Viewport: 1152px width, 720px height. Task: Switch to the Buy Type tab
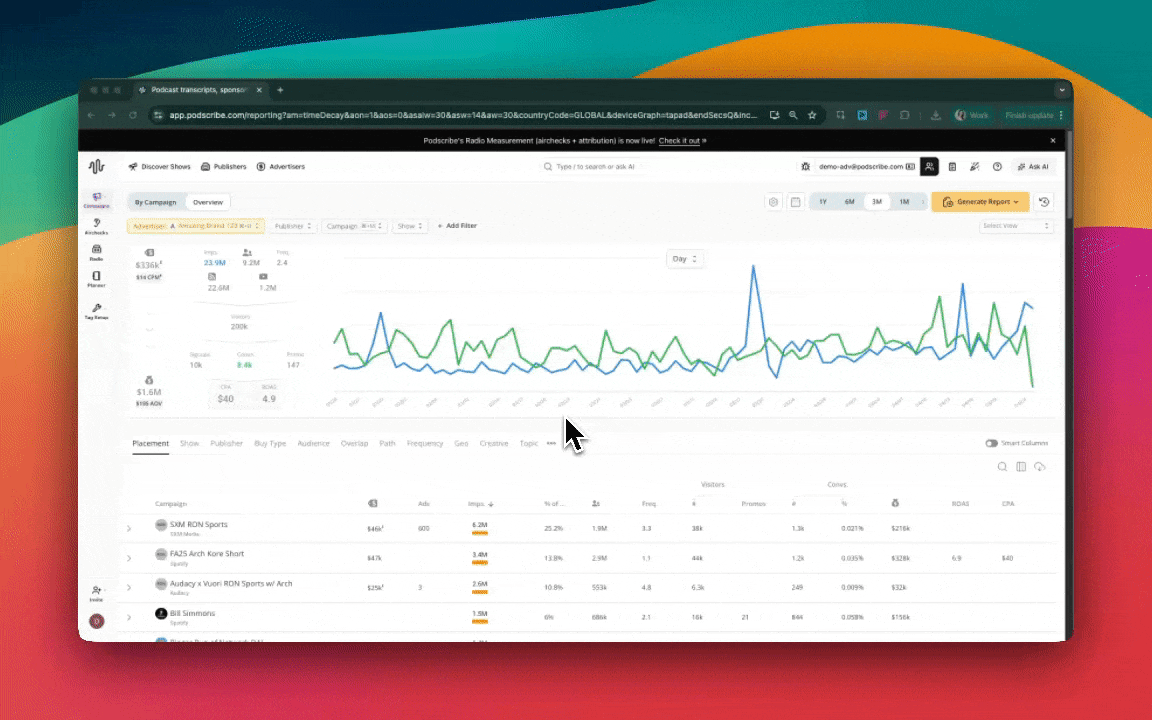(x=270, y=443)
